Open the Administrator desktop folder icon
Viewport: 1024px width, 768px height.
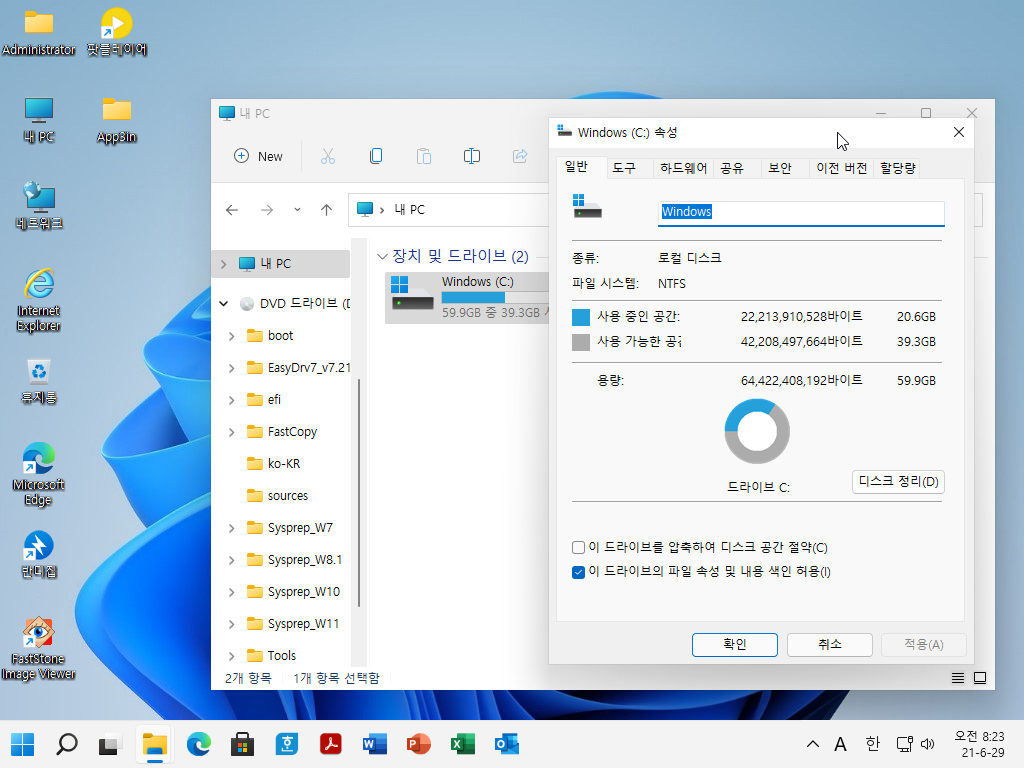39,32
